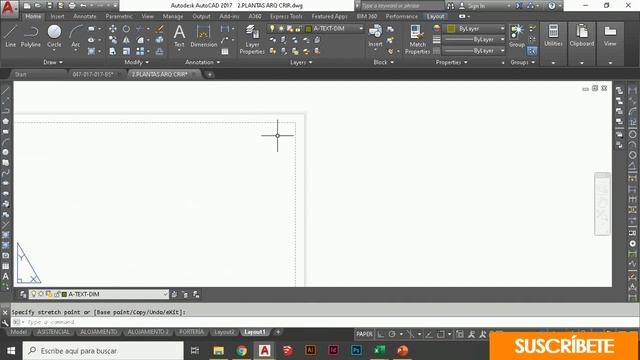Expand the Groups panel
Viewport: 640px width, 360px height.
click(x=522, y=62)
